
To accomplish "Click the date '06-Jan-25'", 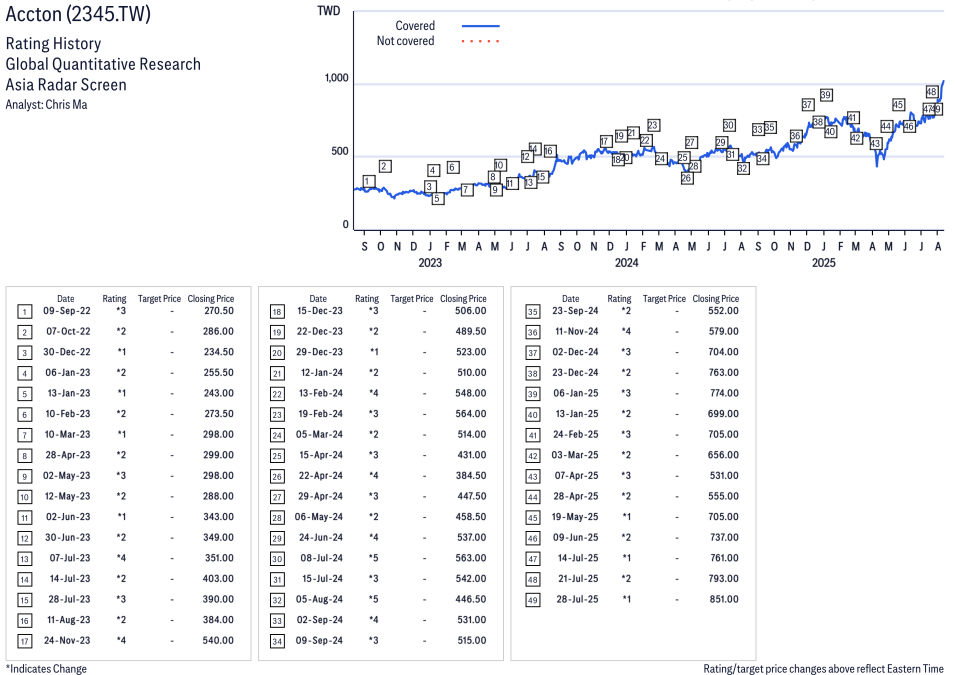I will 576,393.
